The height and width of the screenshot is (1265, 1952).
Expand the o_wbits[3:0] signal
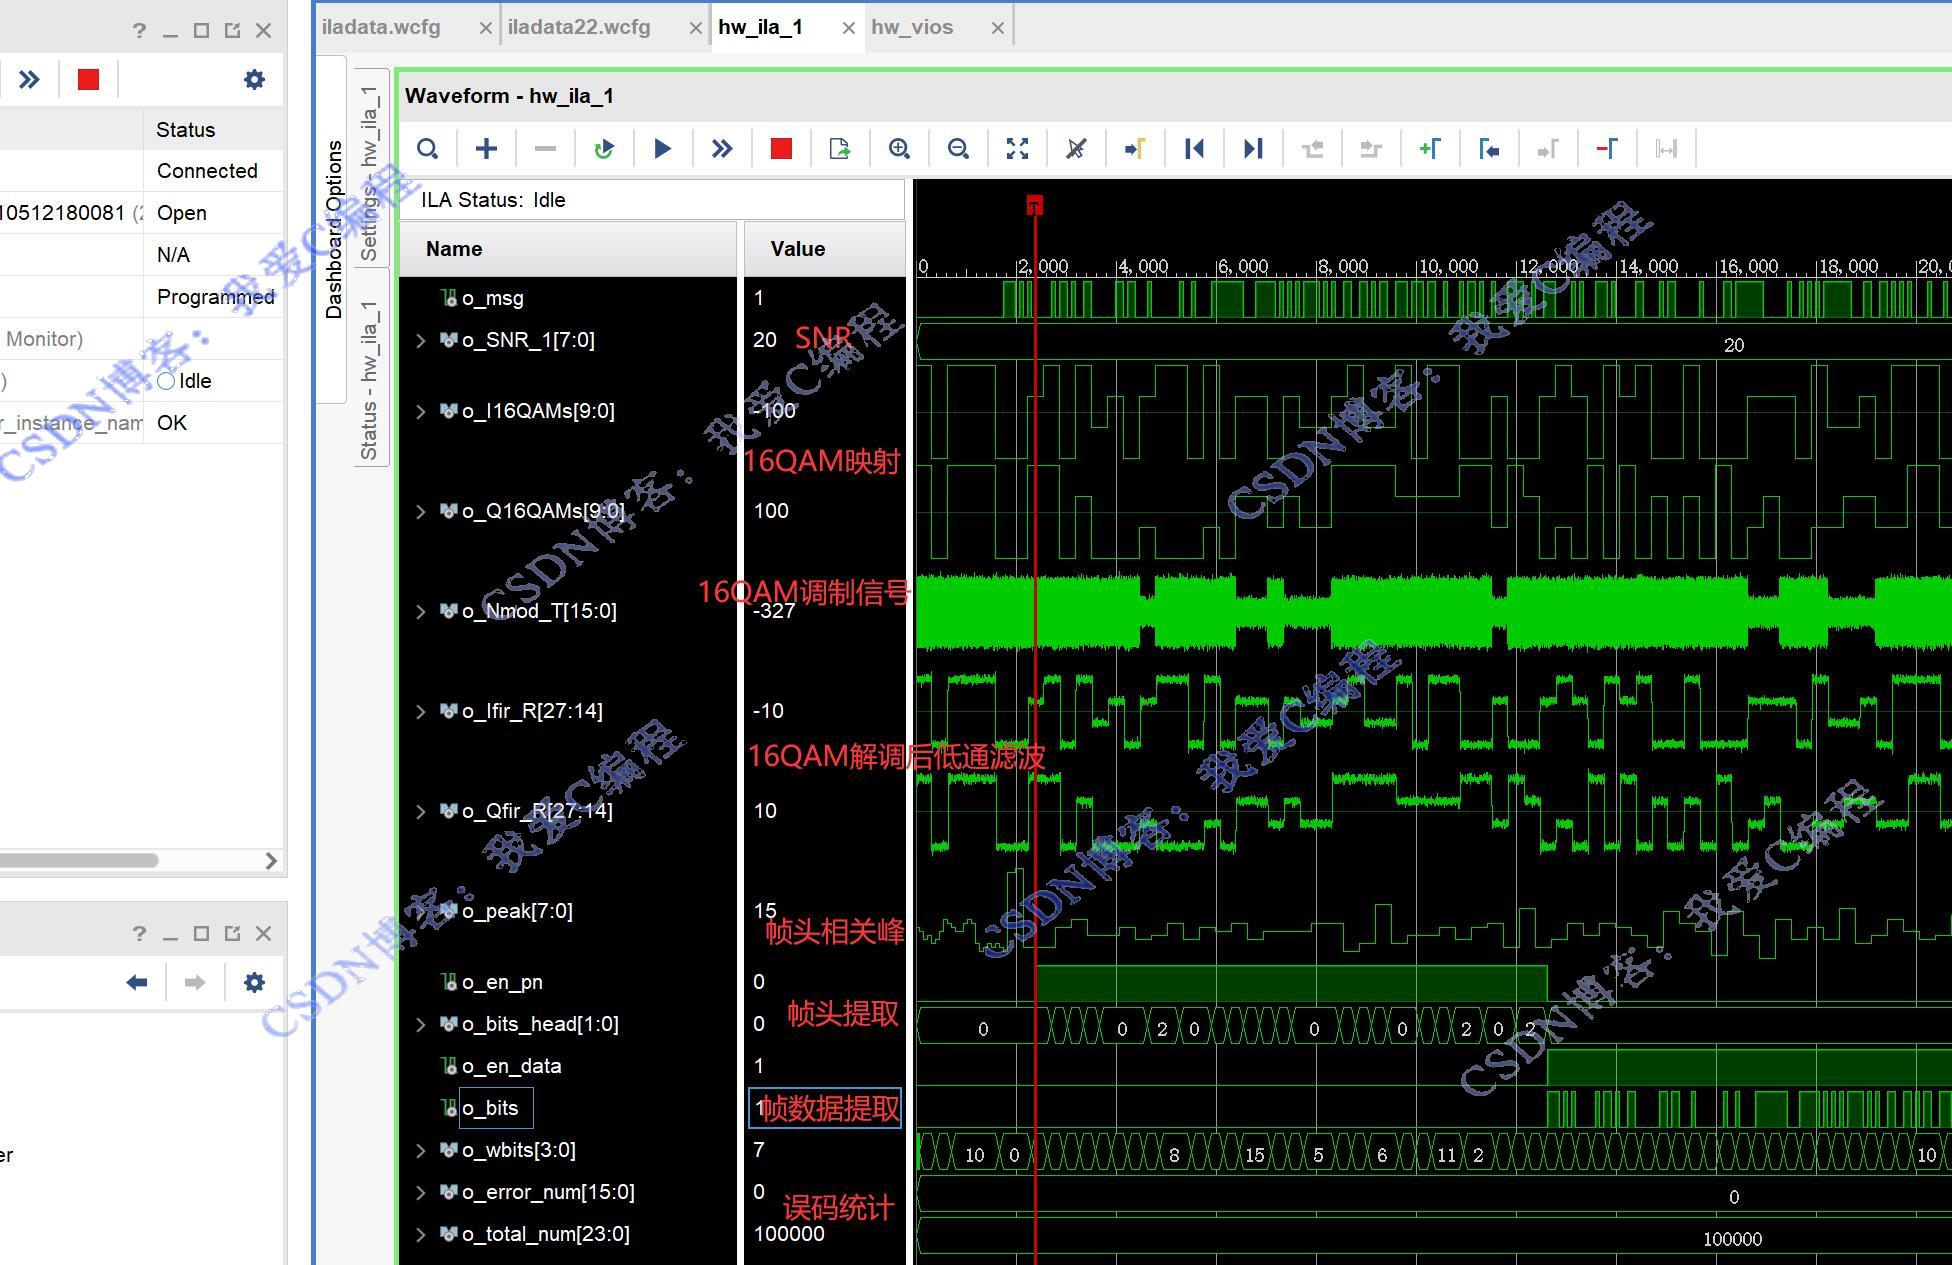click(x=421, y=1150)
